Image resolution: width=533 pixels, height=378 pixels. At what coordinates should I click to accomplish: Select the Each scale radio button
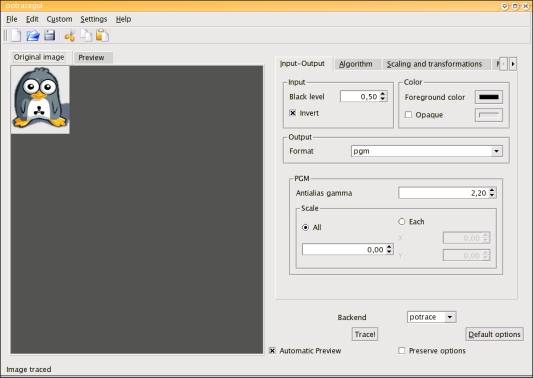[x=401, y=221]
